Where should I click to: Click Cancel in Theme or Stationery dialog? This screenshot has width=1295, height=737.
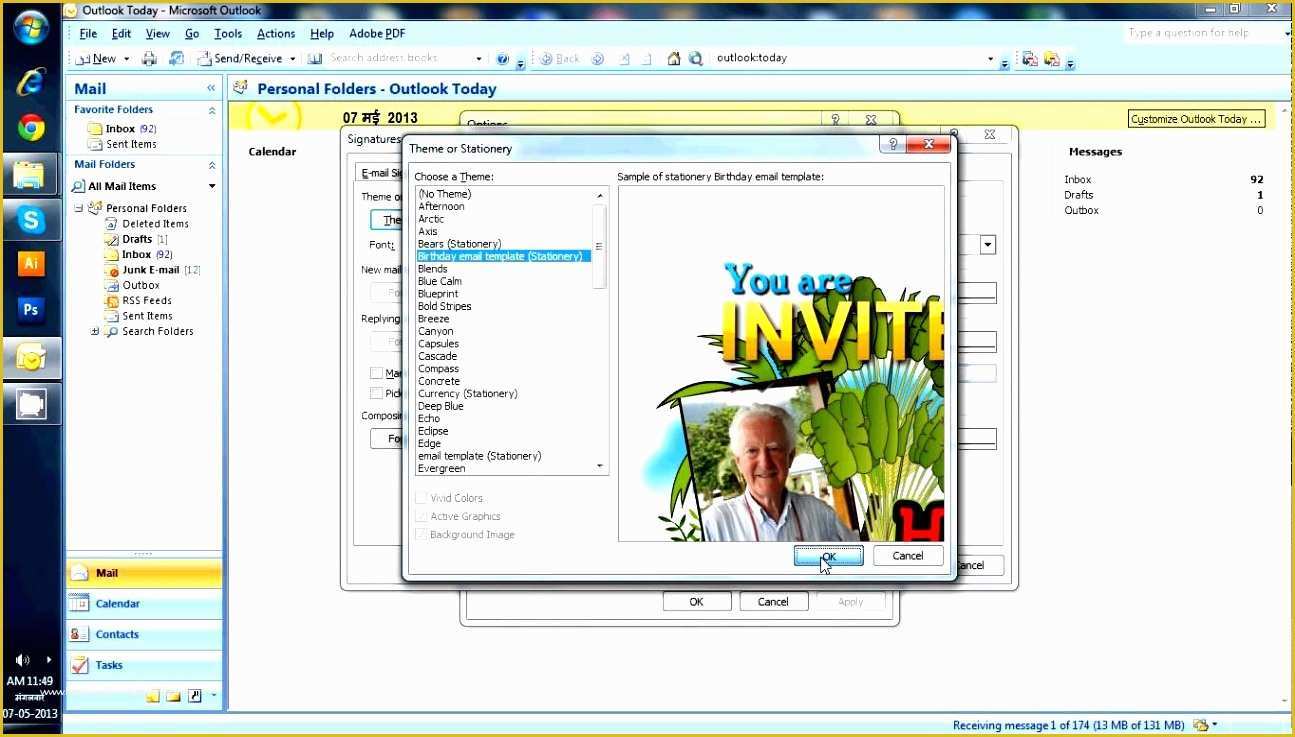coord(908,556)
